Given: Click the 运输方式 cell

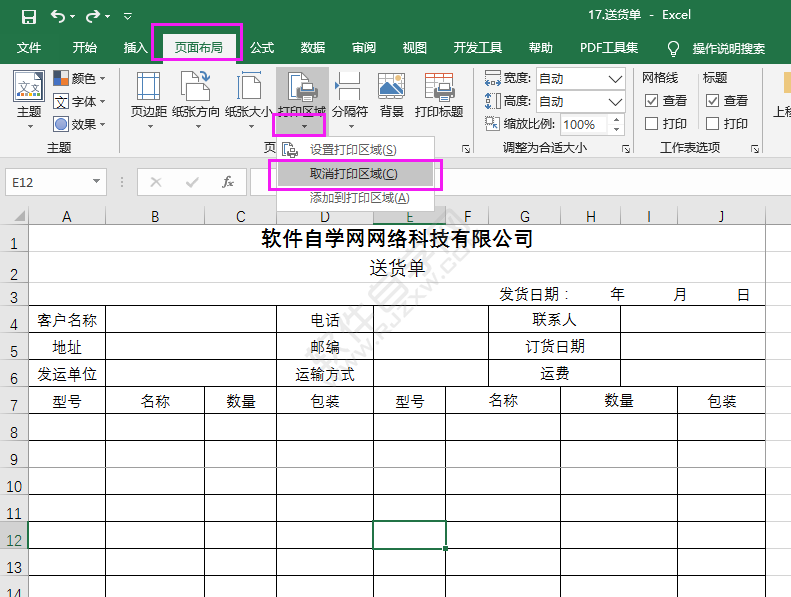Looking at the screenshot, I should pyautogui.click(x=325, y=374).
